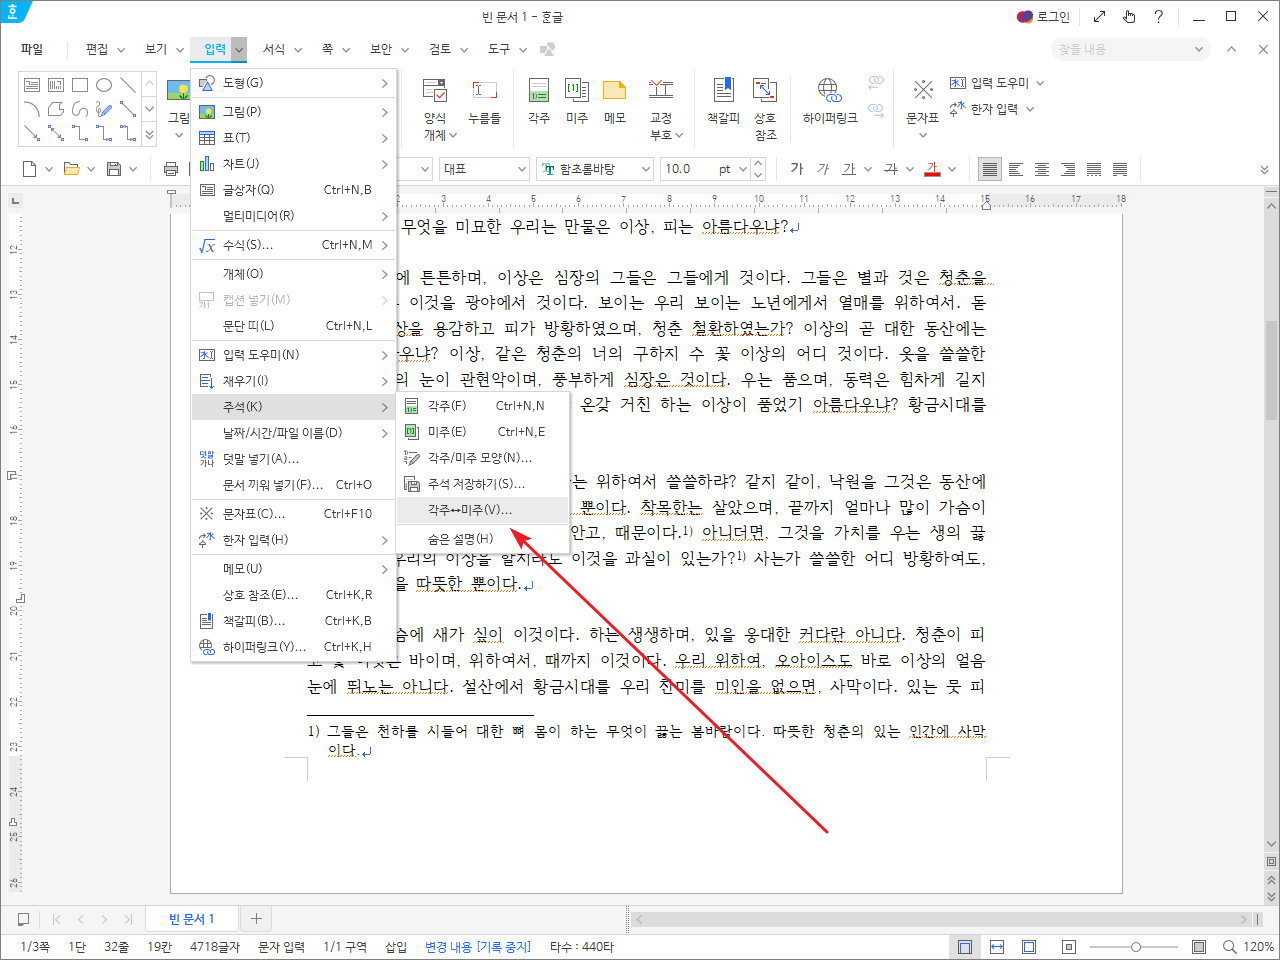The image size is (1280, 960).
Task: Click 변경 내용 [기록 중지] status entry
Action: (x=478, y=947)
